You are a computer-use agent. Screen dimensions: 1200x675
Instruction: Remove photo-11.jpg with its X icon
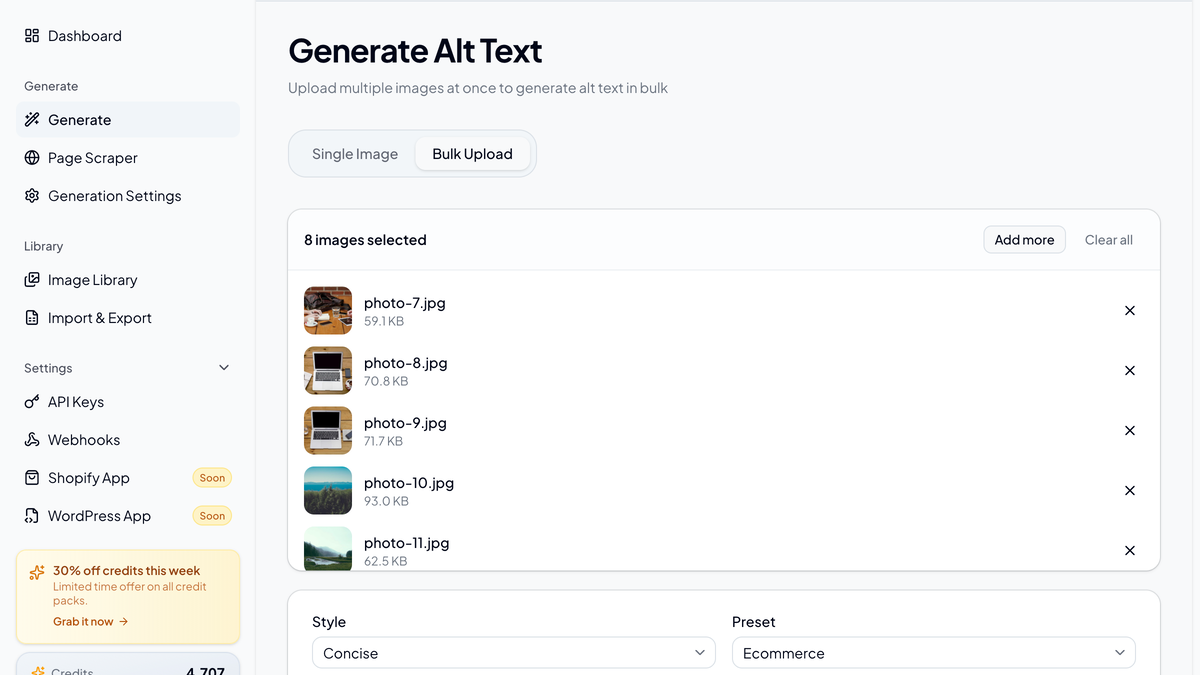[1130, 551]
